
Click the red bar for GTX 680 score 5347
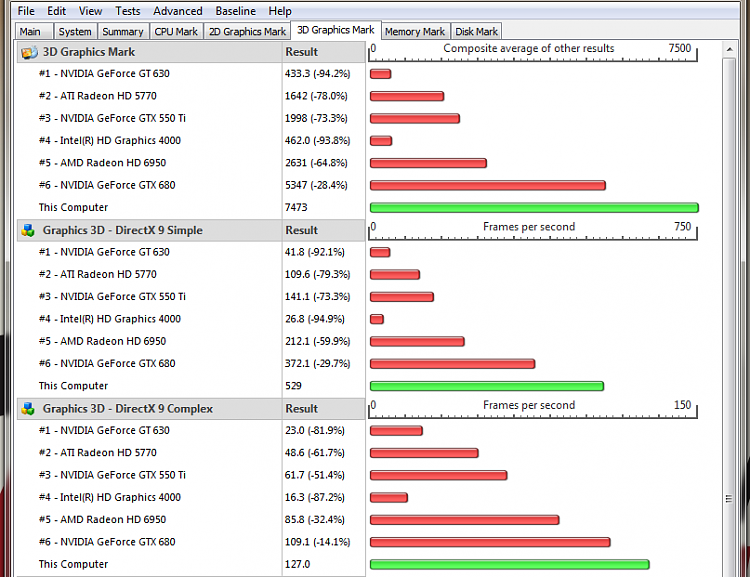point(488,185)
